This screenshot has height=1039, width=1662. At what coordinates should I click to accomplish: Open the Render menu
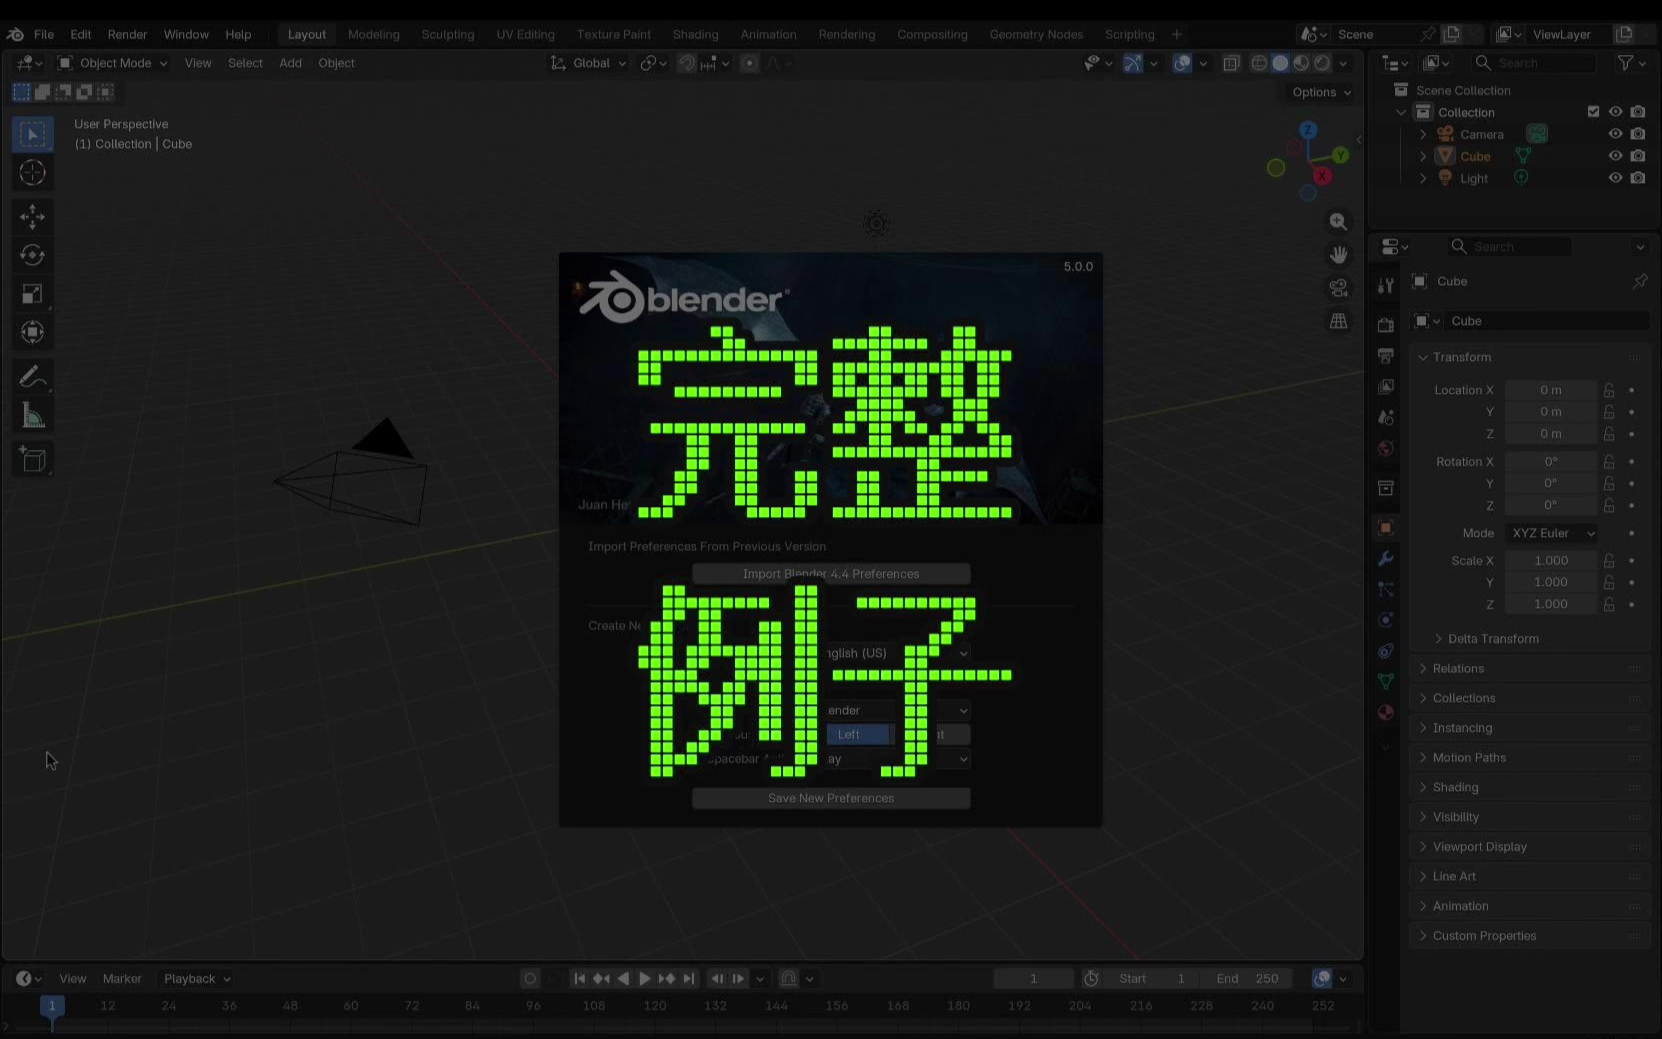[x=127, y=34]
